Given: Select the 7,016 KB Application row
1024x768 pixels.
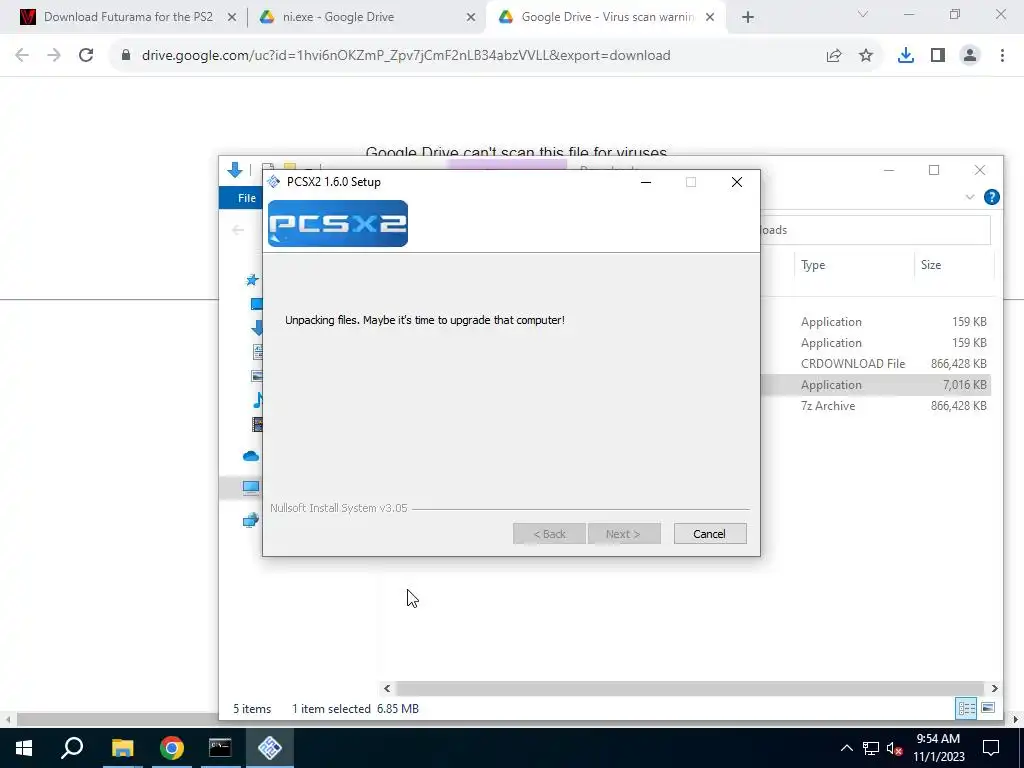Looking at the screenshot, I should tap(876, 385).
